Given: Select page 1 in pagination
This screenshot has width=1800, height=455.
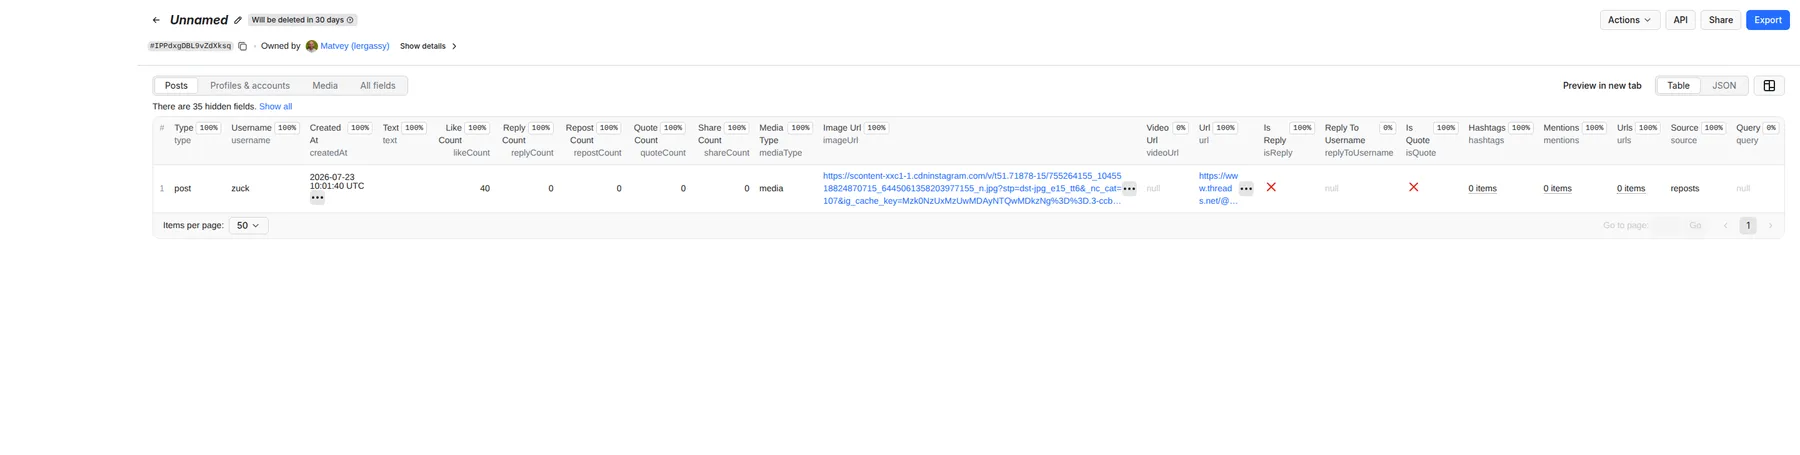Looking at the screenshot, I should (x=1748, y=226).
